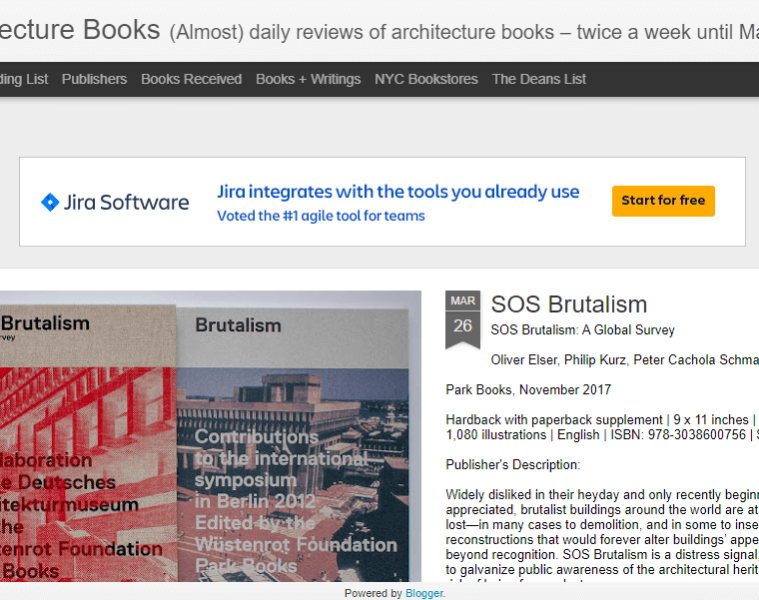
Task: Select the NYC Bookstores menu item
Action: coord(426,79)
